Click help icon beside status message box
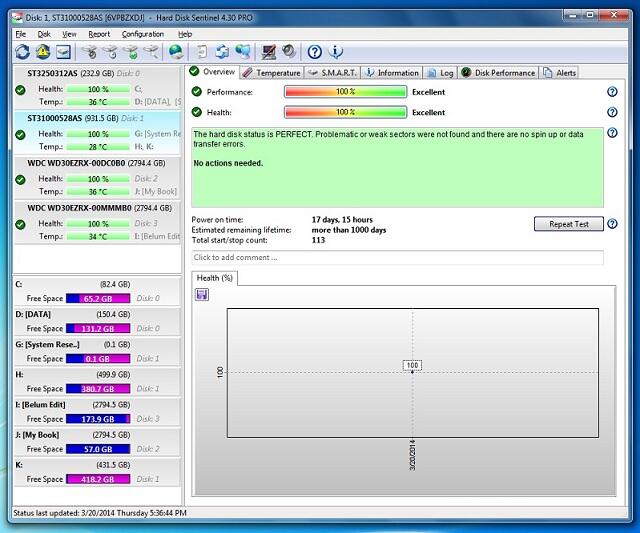640x533 pixels. point(612,133)
